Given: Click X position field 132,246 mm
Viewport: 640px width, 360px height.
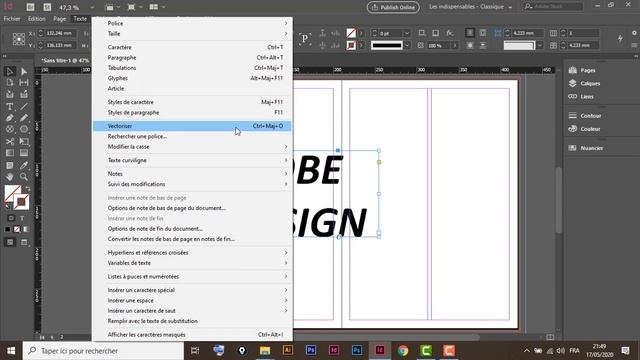Looking at the screenshot, I should (60, 33).
